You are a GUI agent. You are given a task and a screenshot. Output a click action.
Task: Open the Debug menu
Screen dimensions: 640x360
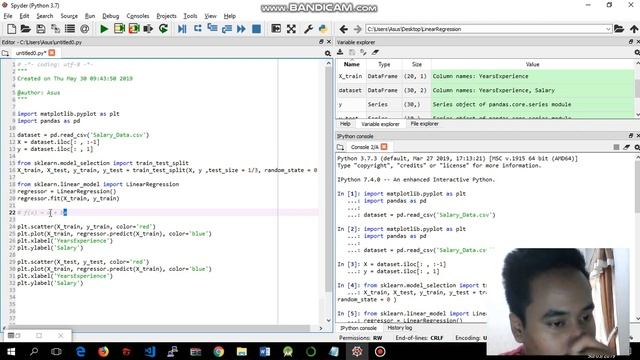click(111, 16)
